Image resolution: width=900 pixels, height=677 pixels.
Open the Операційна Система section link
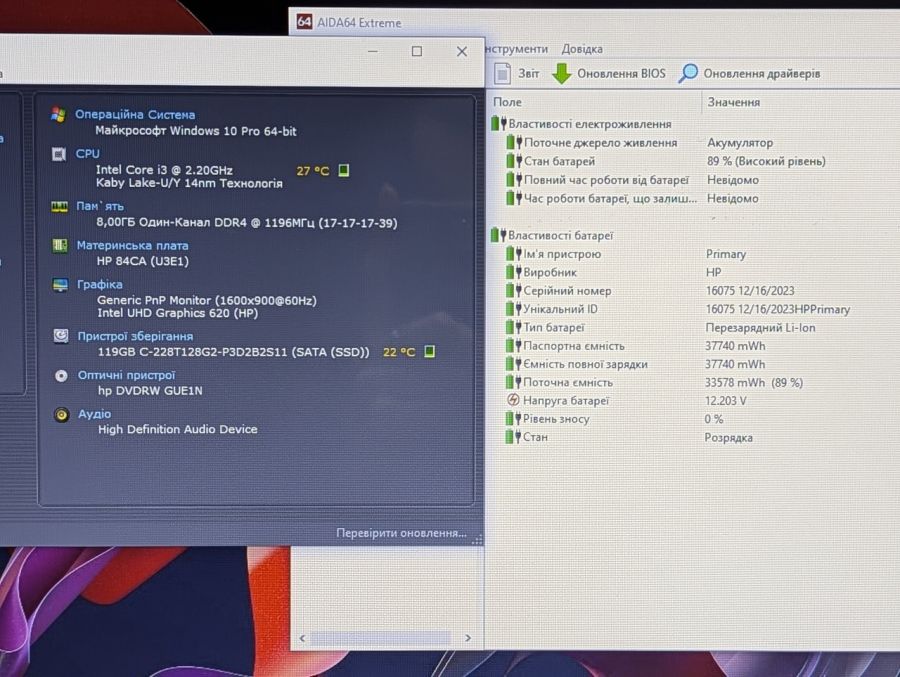(x=135, y=115)
